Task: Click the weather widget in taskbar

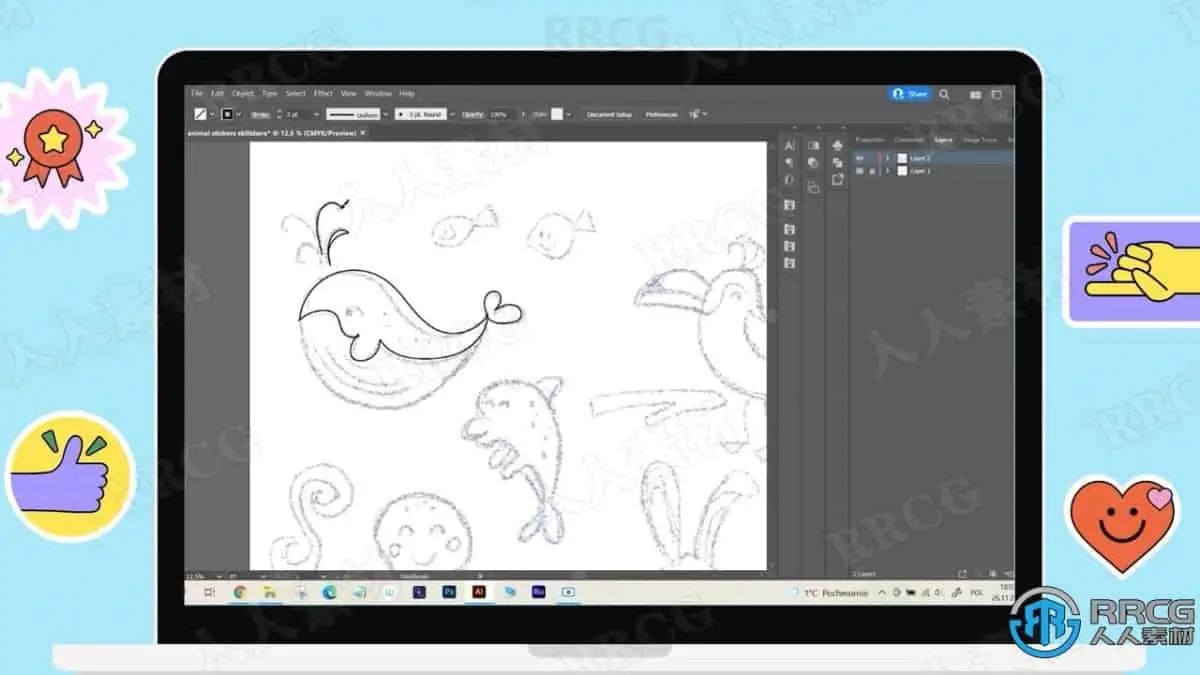Action: point(832,592)
